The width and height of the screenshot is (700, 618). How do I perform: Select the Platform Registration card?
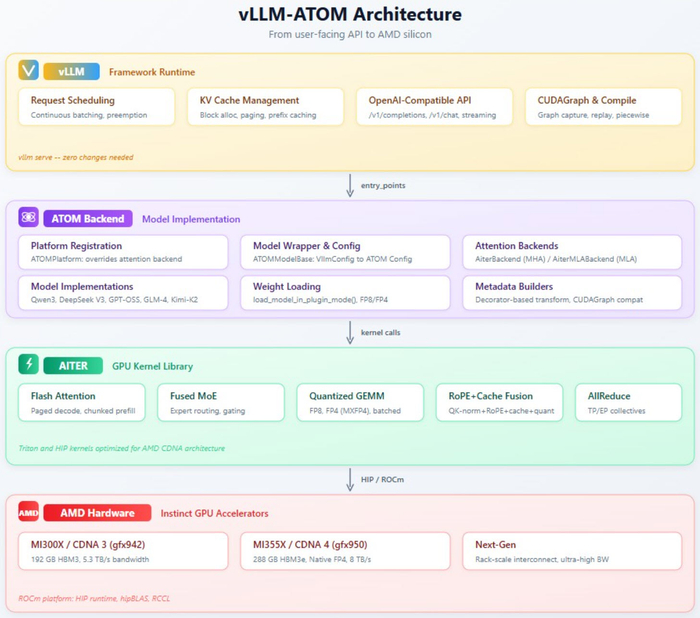(123, 252)
